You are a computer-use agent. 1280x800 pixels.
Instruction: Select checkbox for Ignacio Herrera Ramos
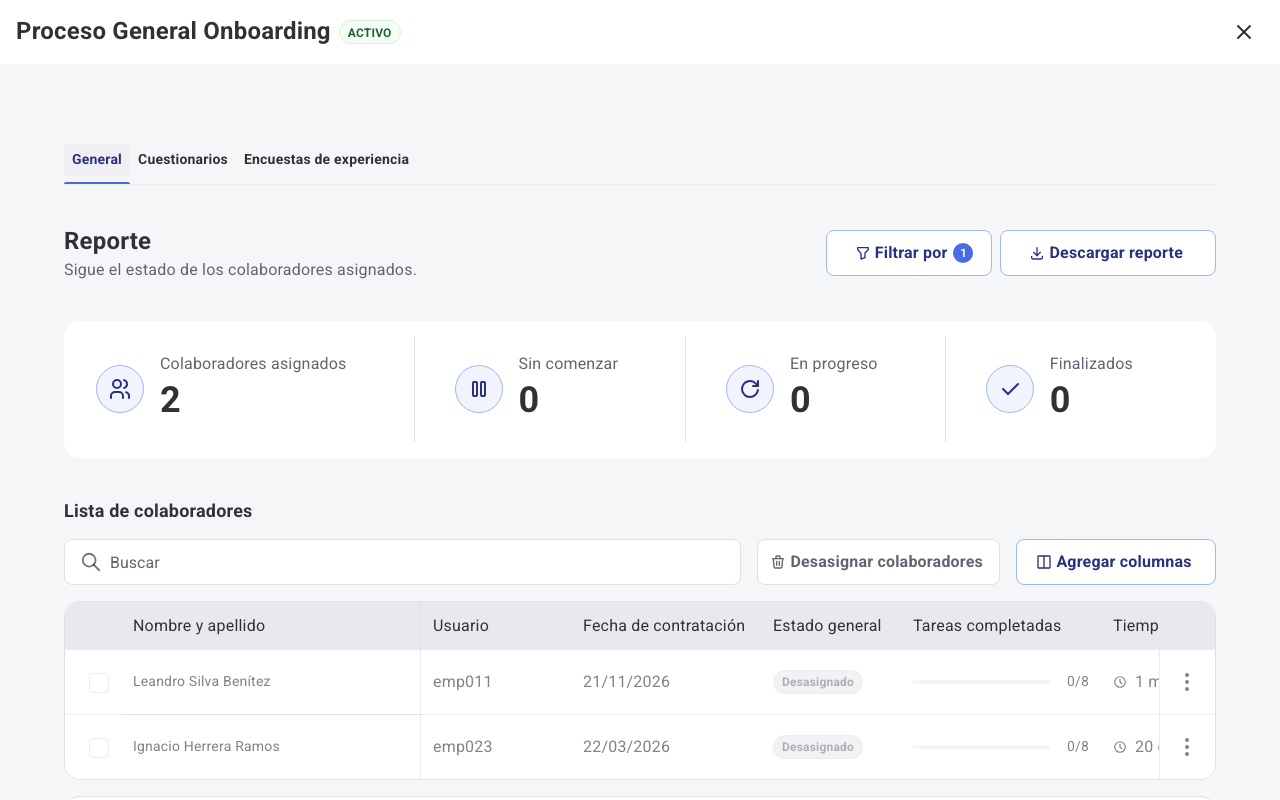point(99,748)
